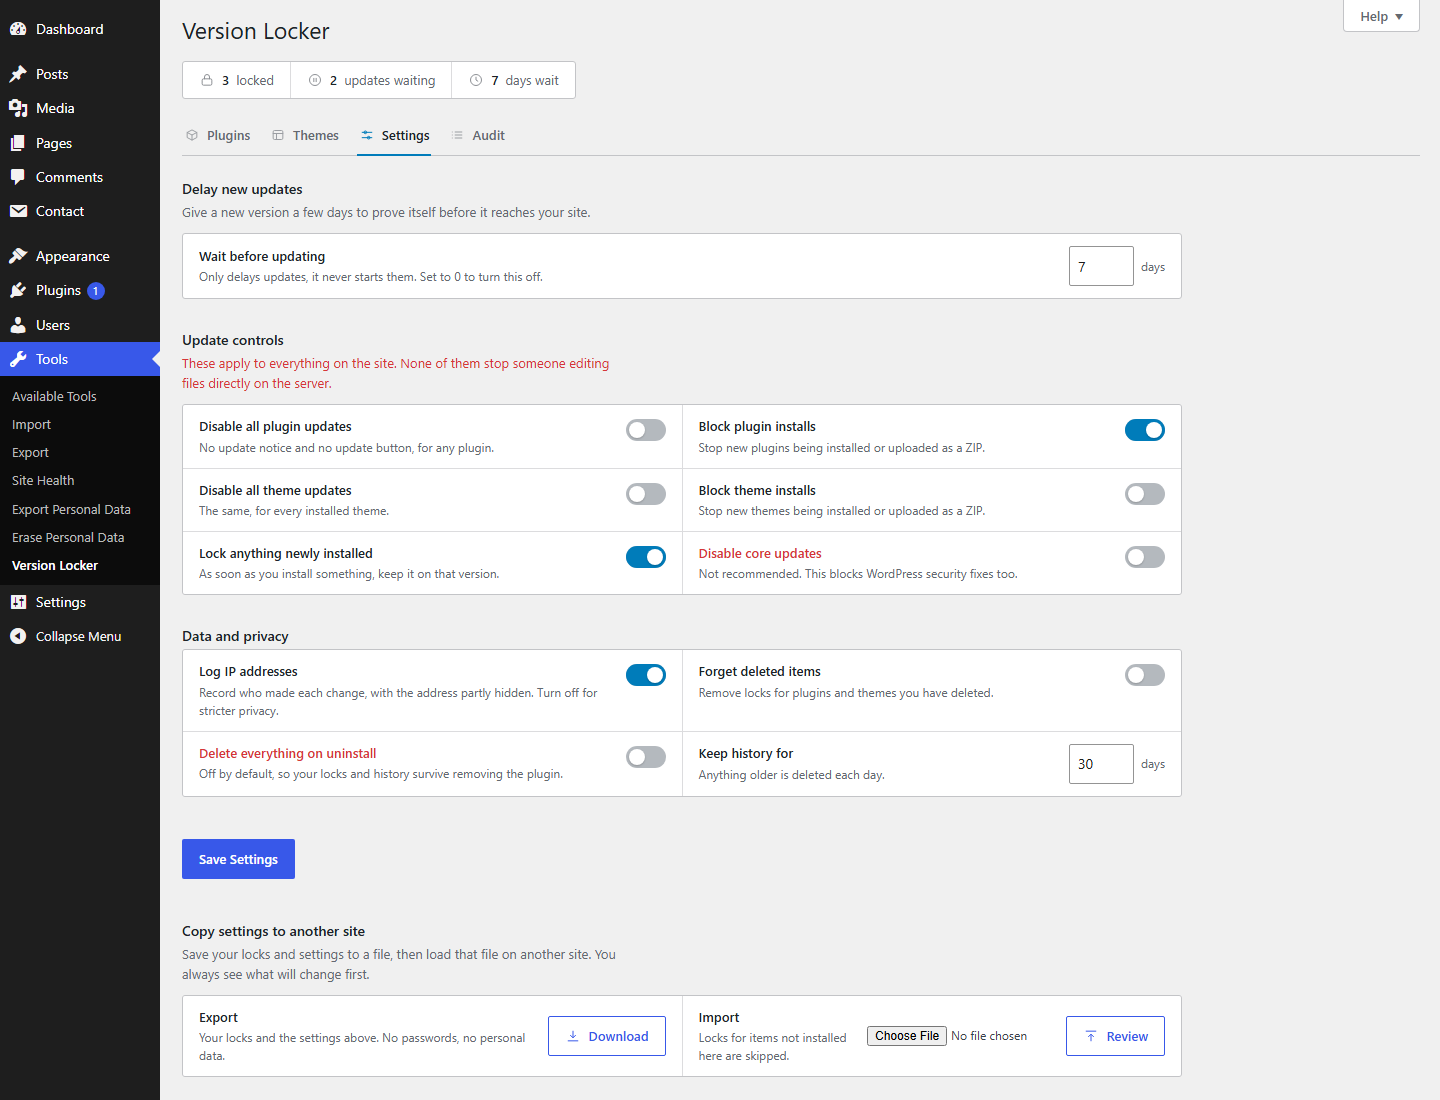Click the Wait before updating days field
Image resolution: width=1440 pixels, height=1100 pixels.
pos(1101,266)
